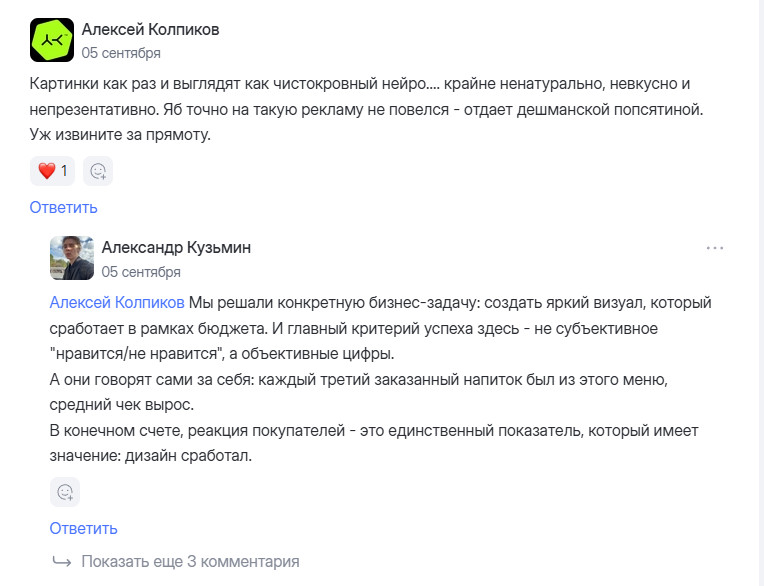
Task: Click the date under Александр Кузьмин's name
Action: pos(141,271)
